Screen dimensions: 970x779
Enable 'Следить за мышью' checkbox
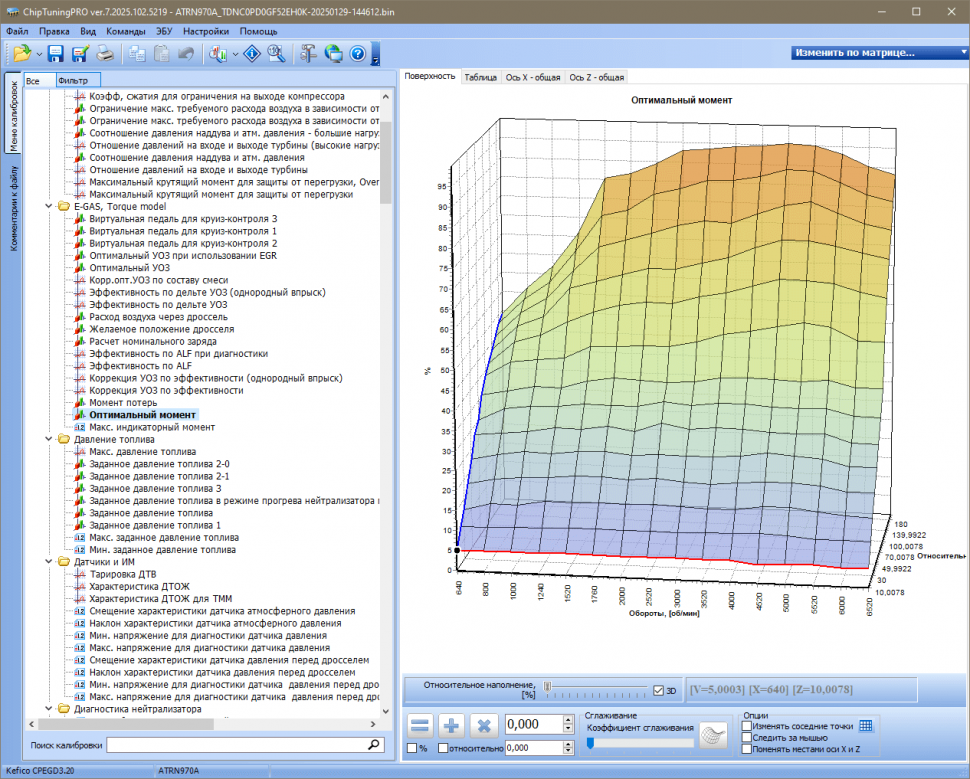tap(747, 737)
